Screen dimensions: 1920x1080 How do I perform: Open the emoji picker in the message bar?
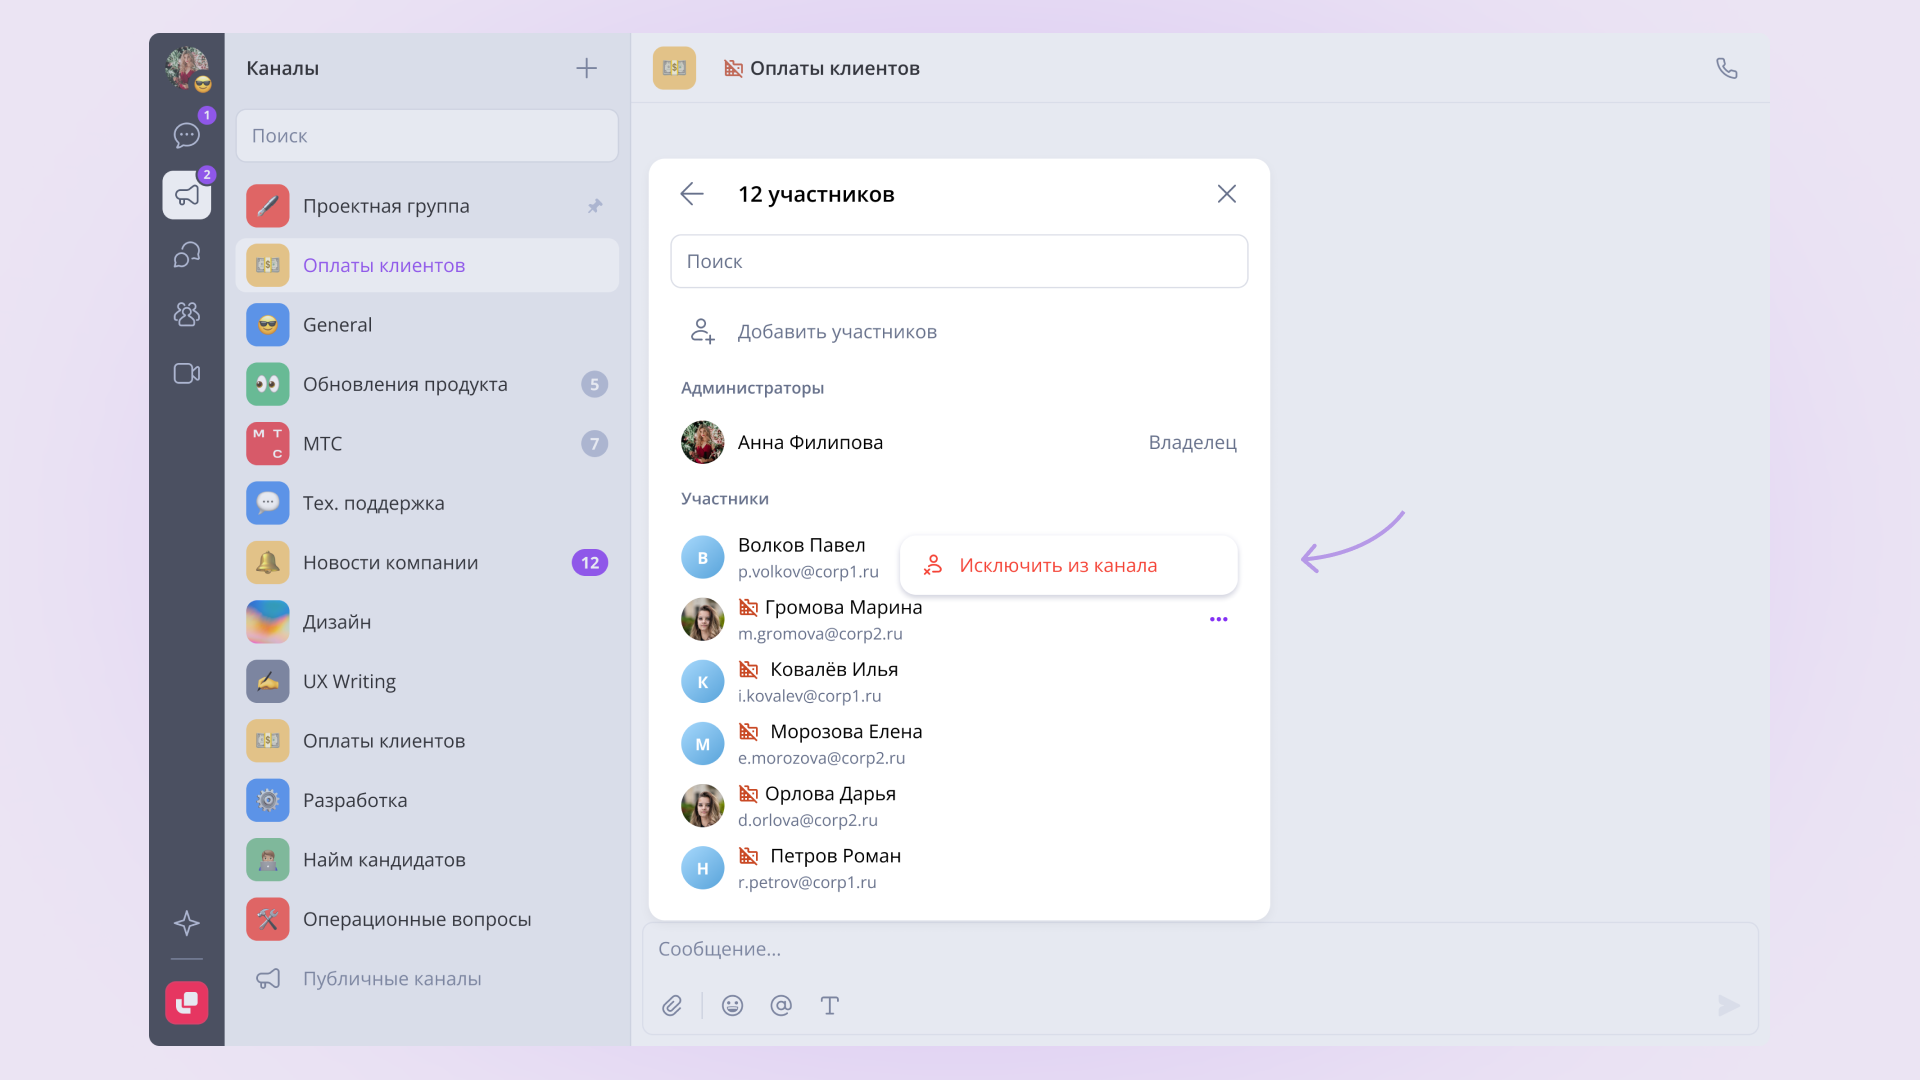tap(733, 1005)
